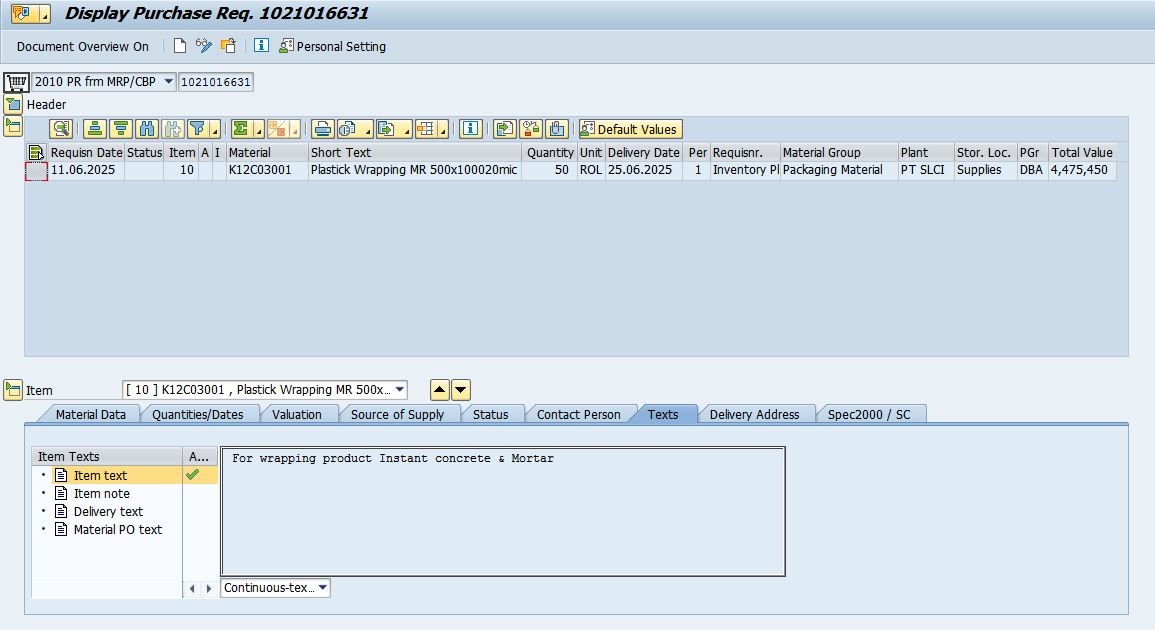Click the Material PO text document icon

tap(61, 529)
